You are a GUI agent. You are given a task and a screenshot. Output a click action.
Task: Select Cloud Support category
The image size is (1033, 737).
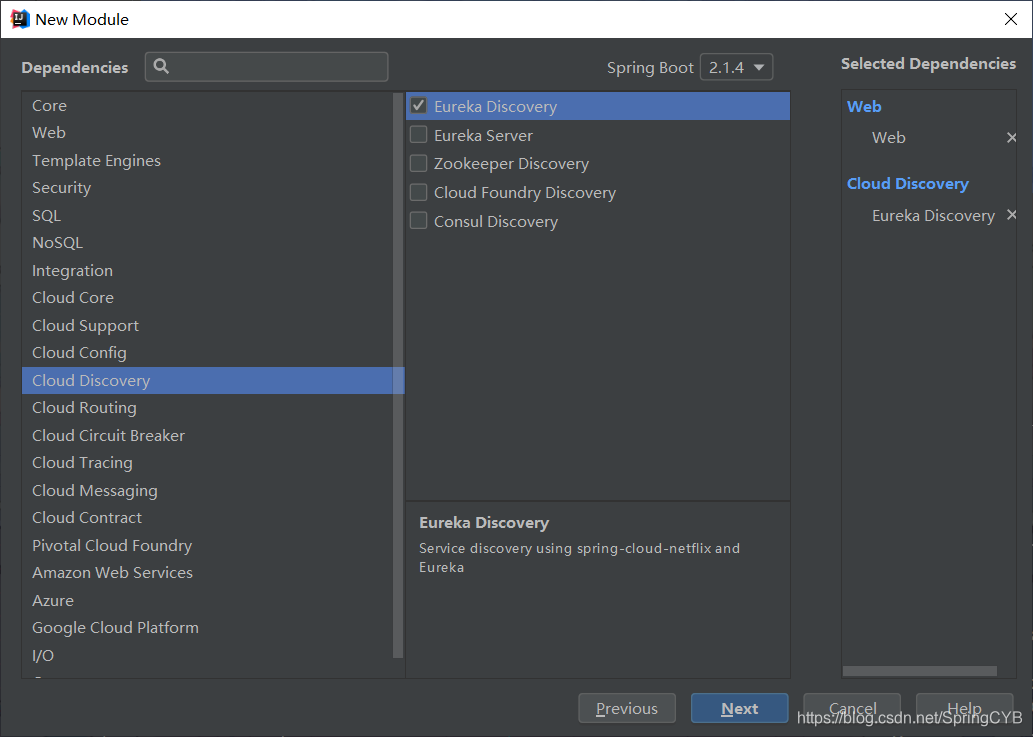pyautogui.click(x=207, y=325)
